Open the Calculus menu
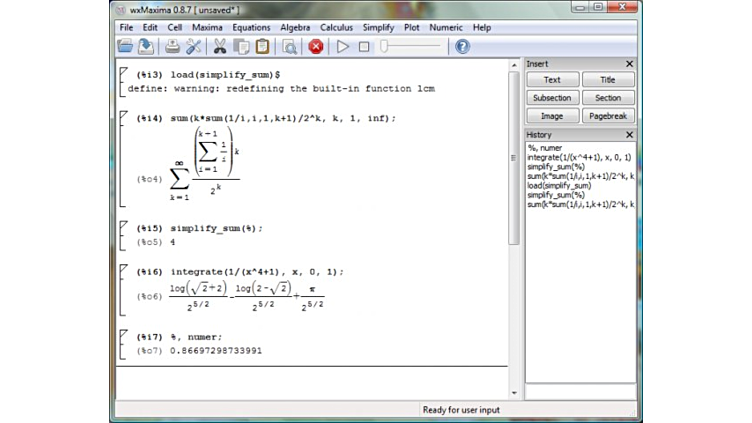Screen dimensions: 752x423 pos(336,27)
